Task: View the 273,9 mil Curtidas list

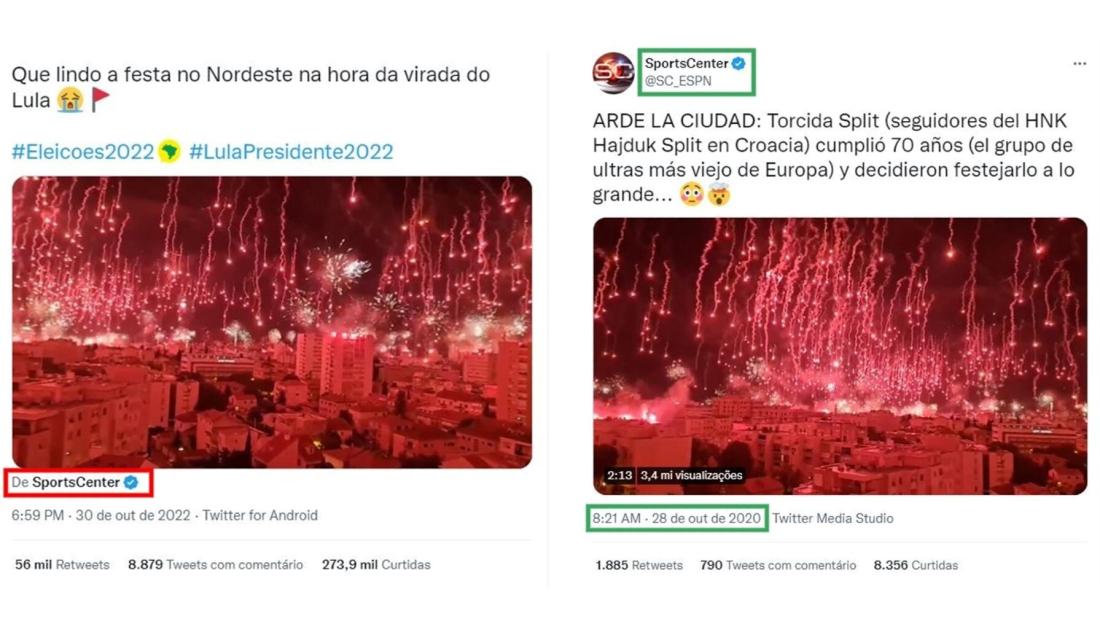Action: (376, 564)
